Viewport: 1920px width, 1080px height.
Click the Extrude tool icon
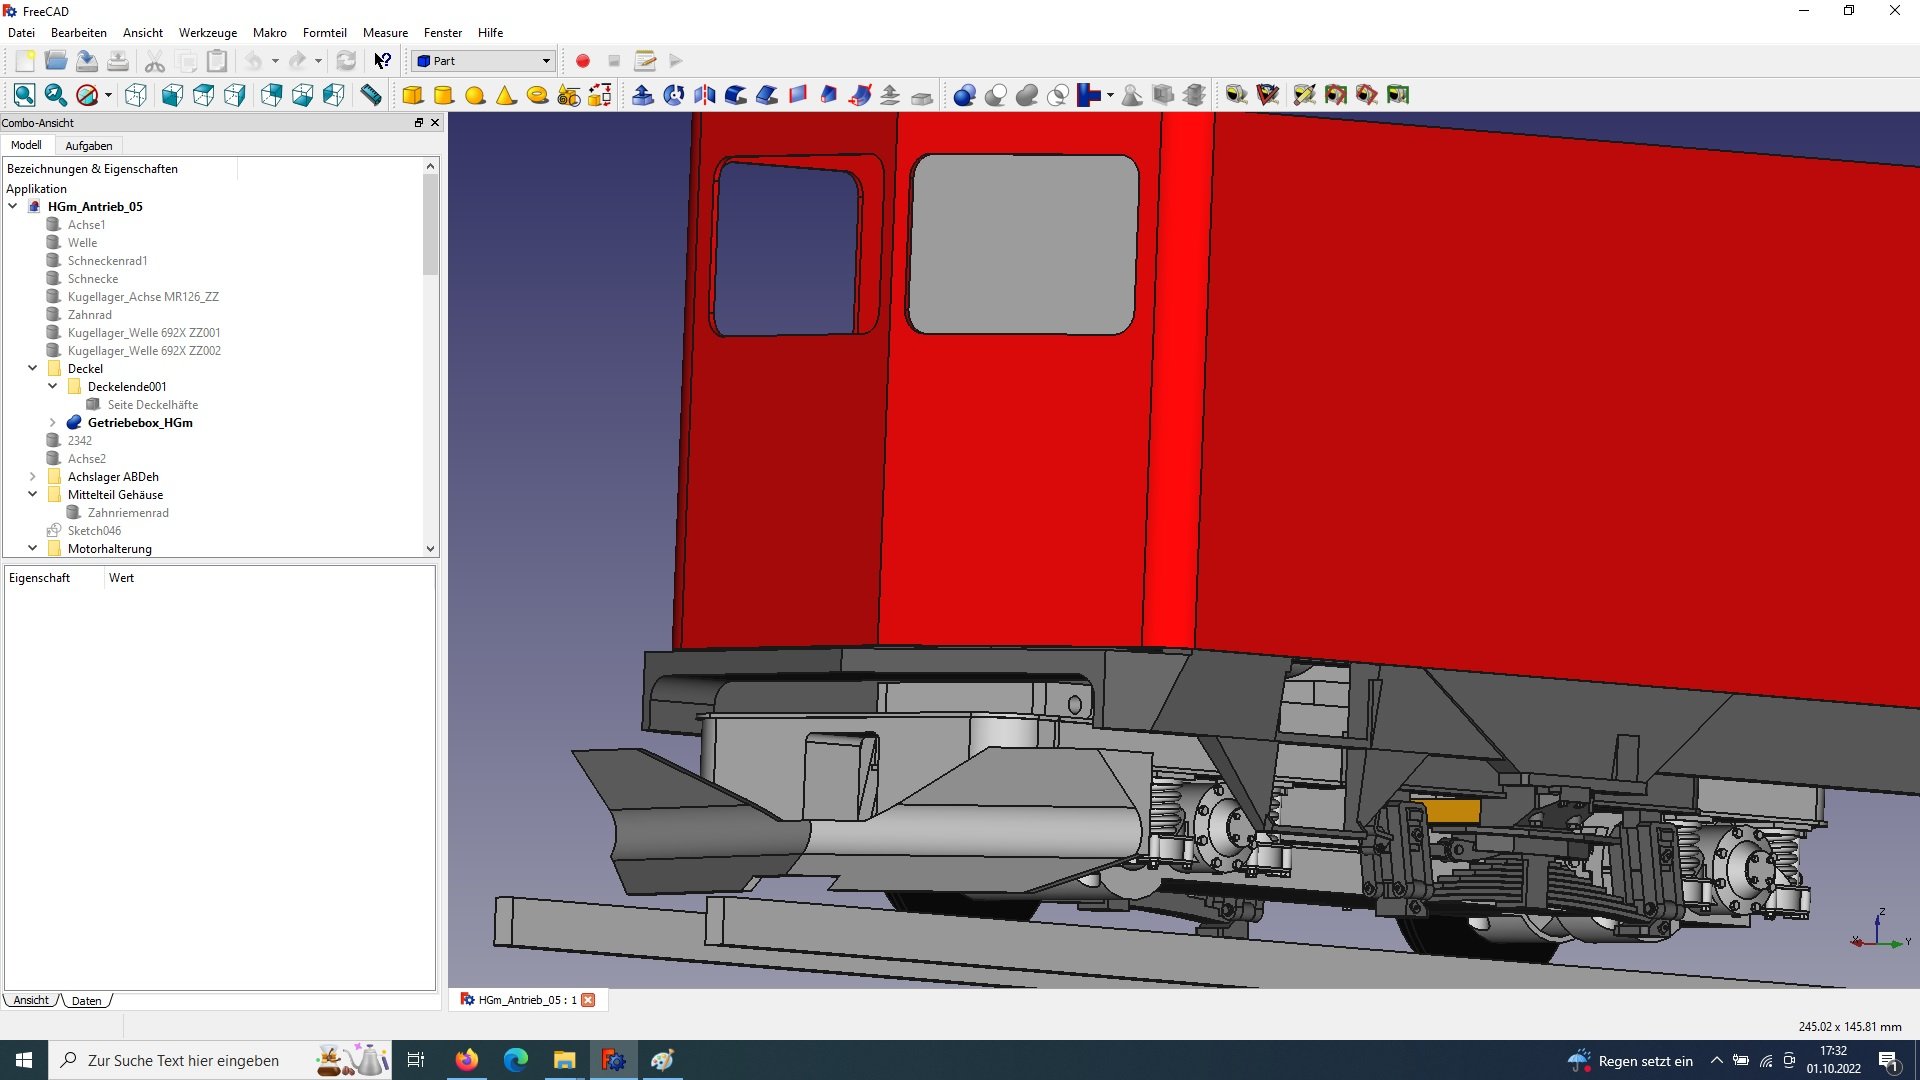point(643,95)
